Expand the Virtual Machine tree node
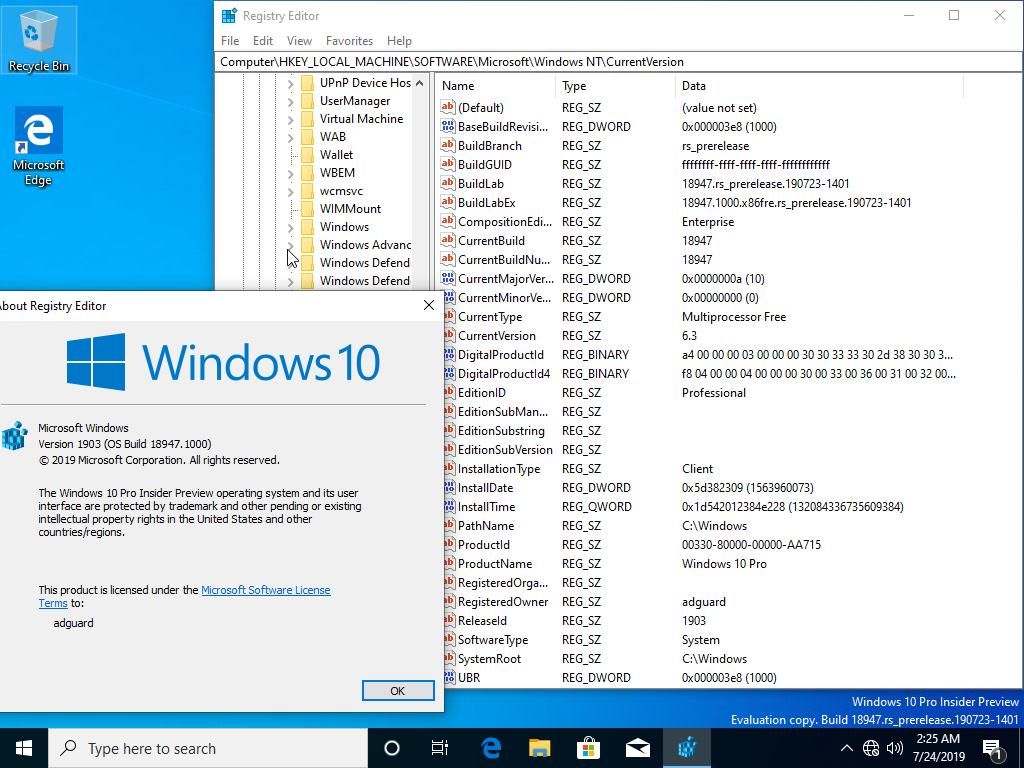1024x768 pixels. point(291,119)
